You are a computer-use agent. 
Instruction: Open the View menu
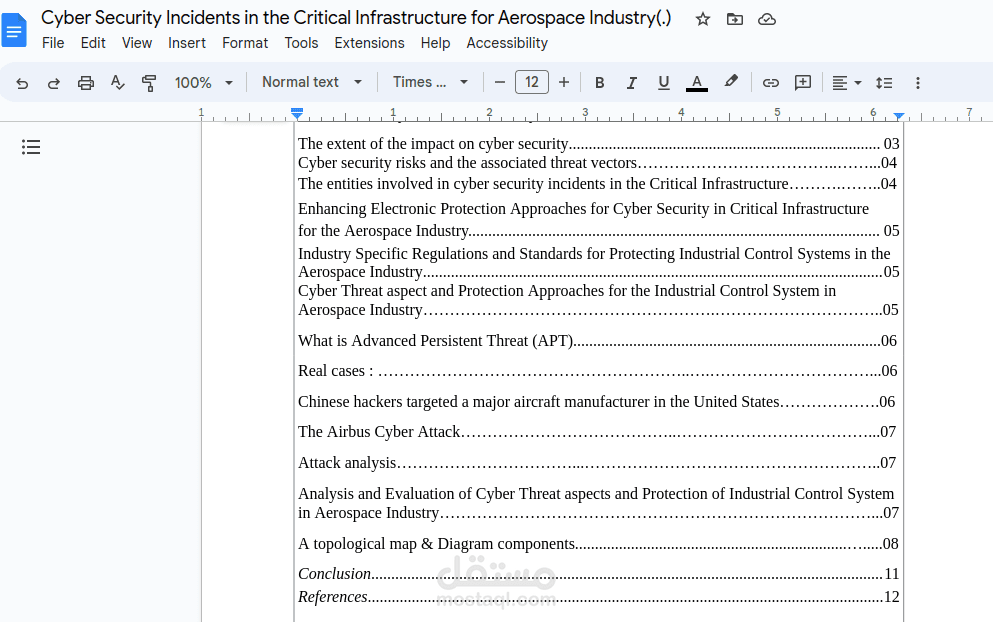tap(137, 43)
